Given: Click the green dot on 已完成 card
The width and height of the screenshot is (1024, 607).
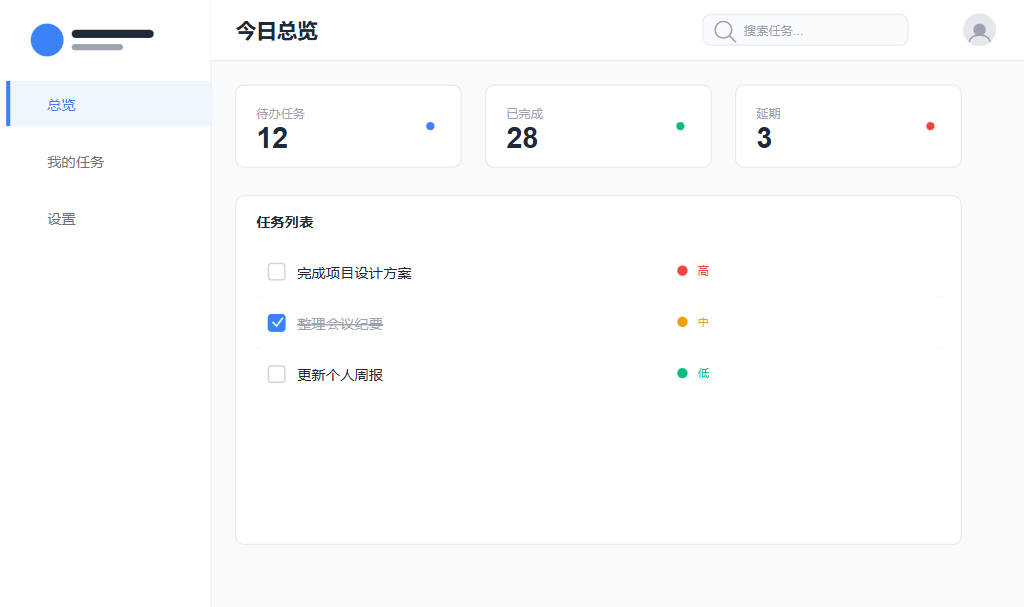Looking at the screenshot, I should click(x=680, y=125).
